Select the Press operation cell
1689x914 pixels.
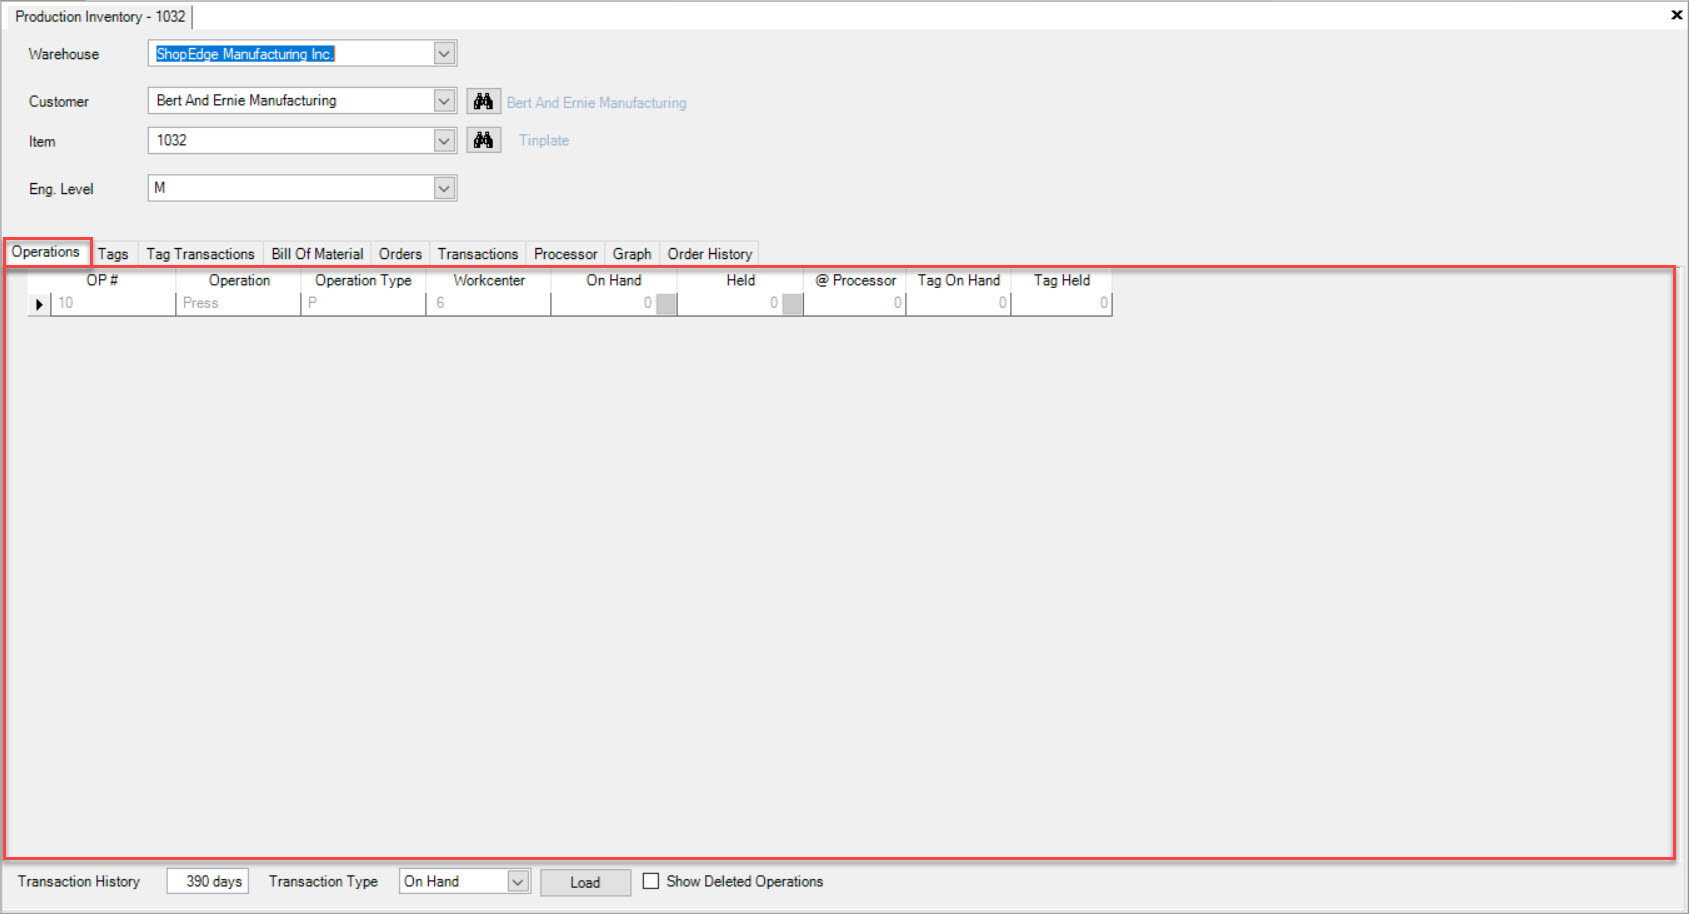tap(239, 304)
